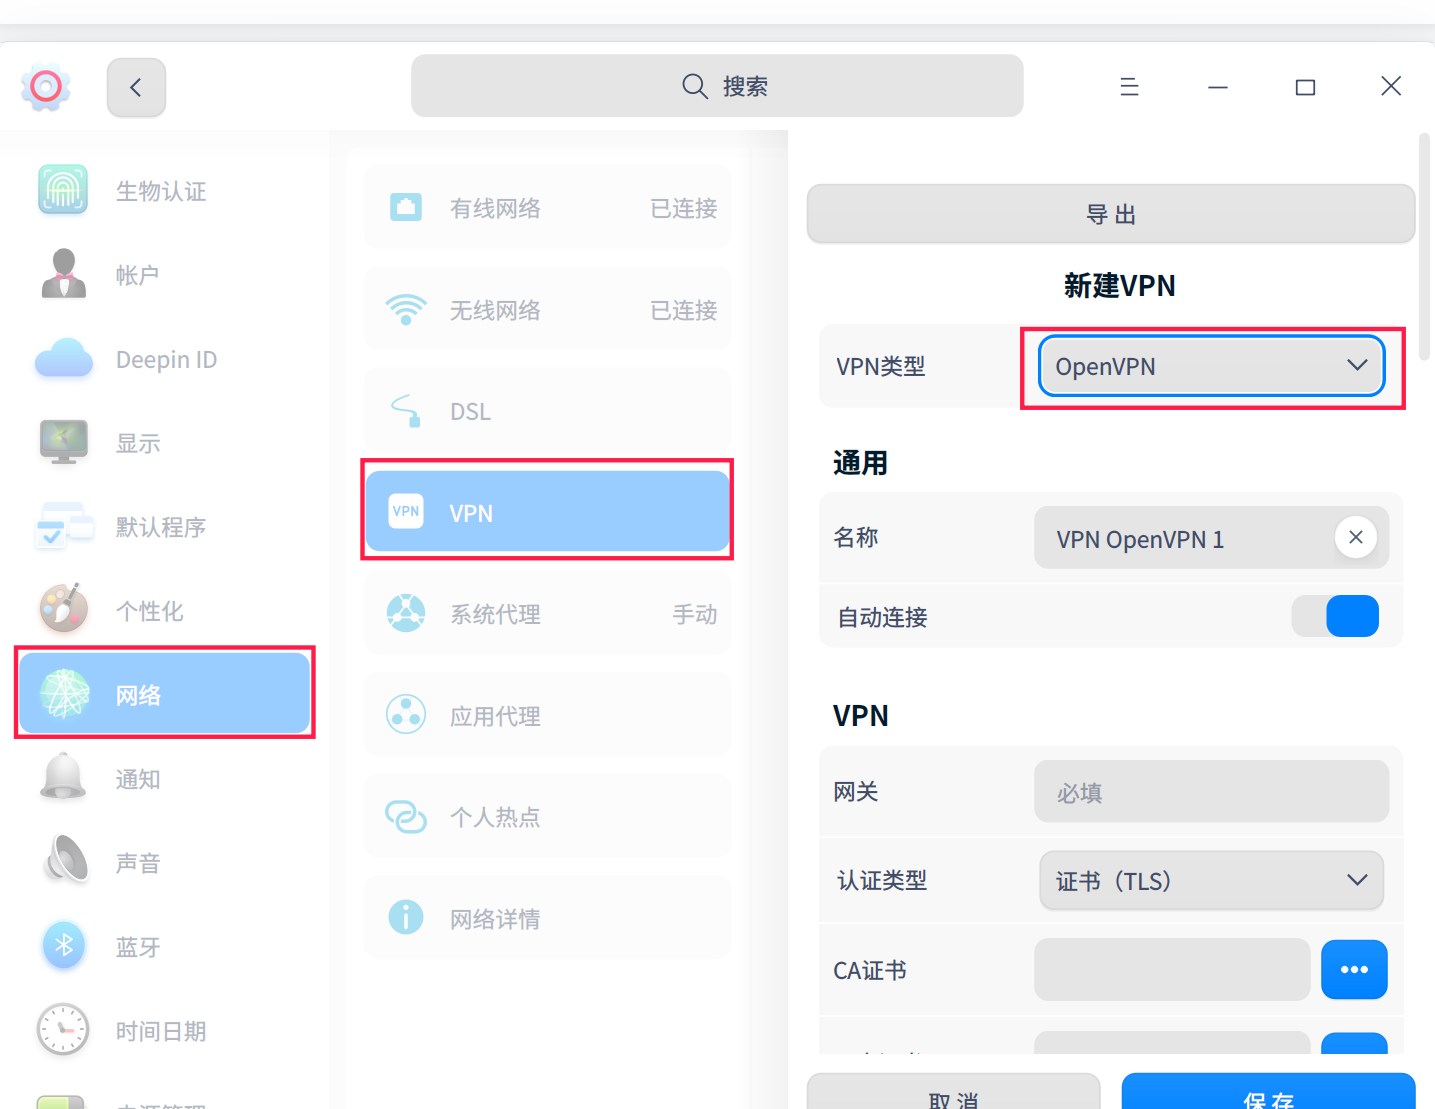The image size is (1435, 1109).
Task: Expand the 认证类型 证书(TLS) dropdown
Action: point(1212,881)
